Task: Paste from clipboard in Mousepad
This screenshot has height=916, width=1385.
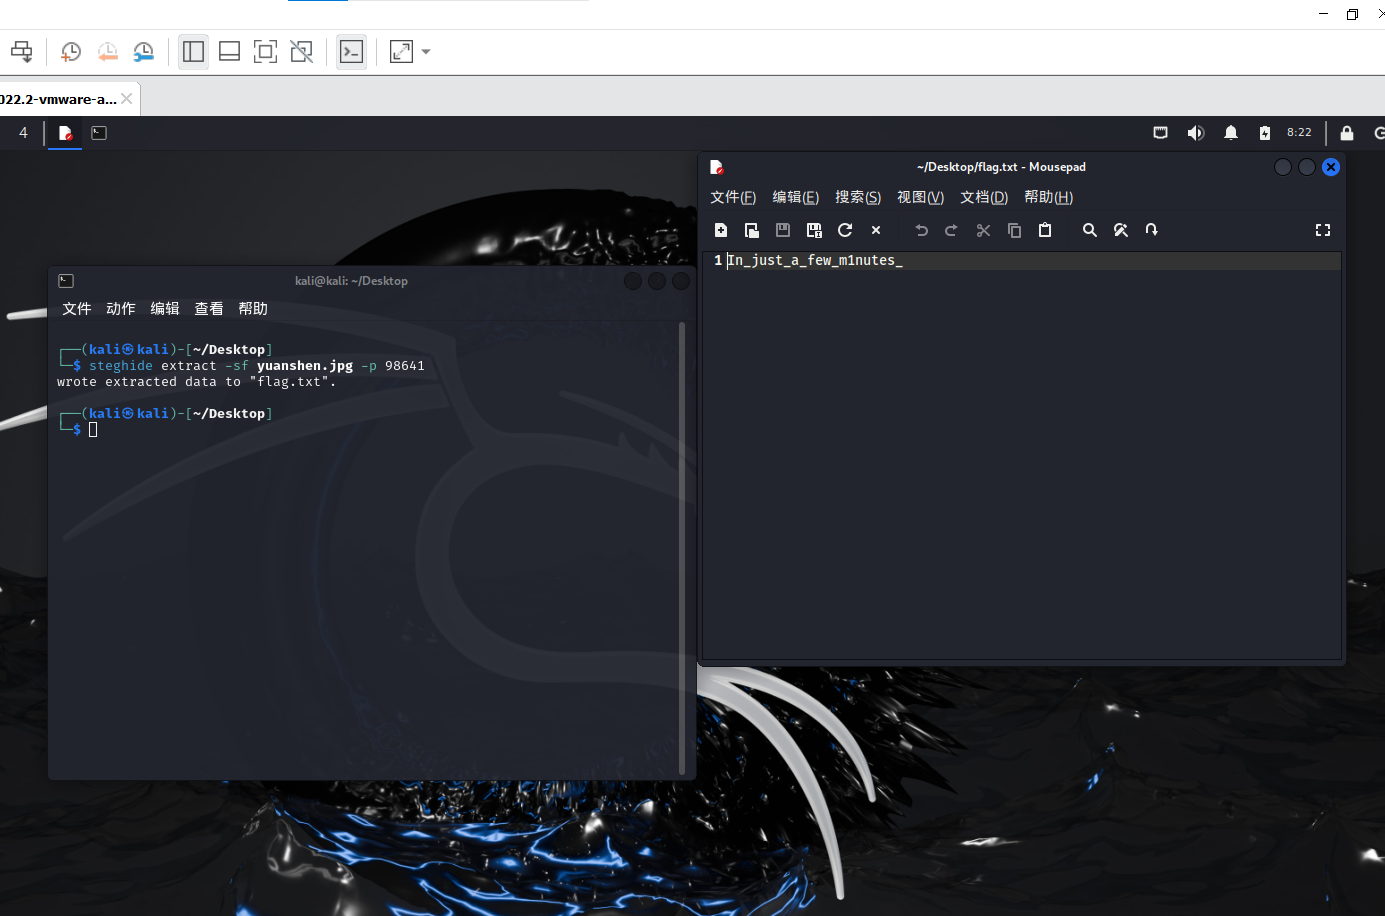Action: tap(1045, 230)
